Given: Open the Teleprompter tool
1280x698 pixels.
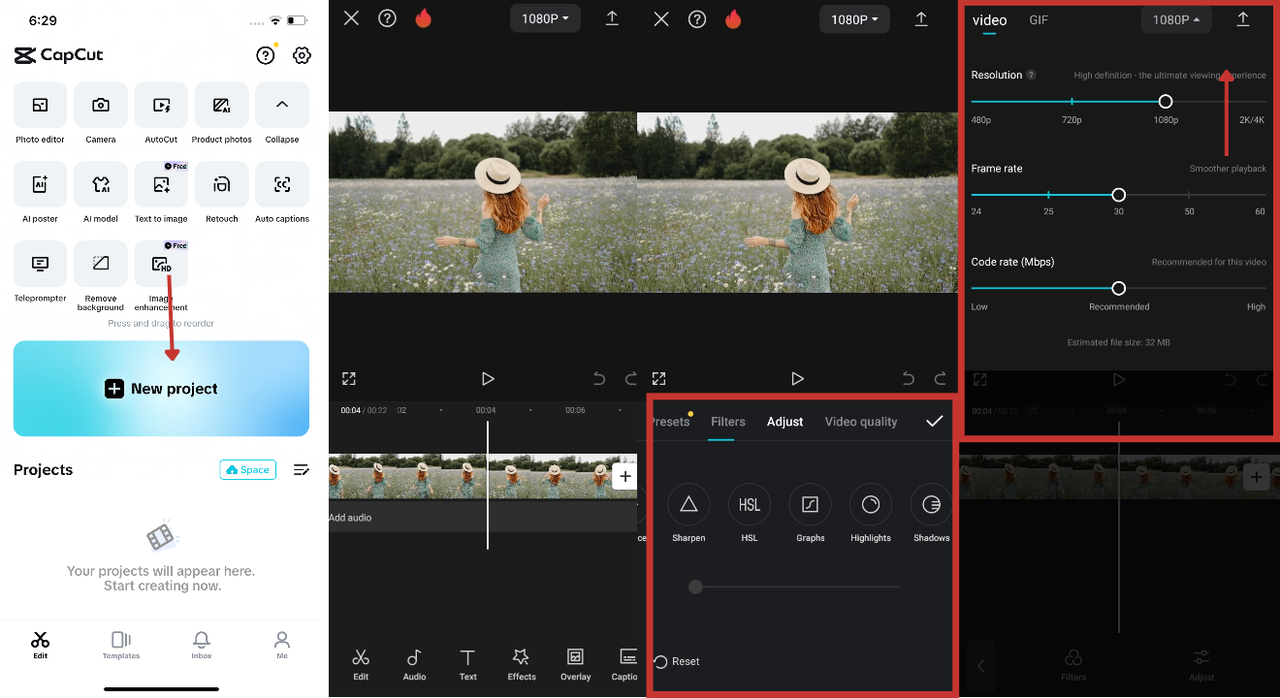Looking at the screenshot, I should tap(40, 272).
